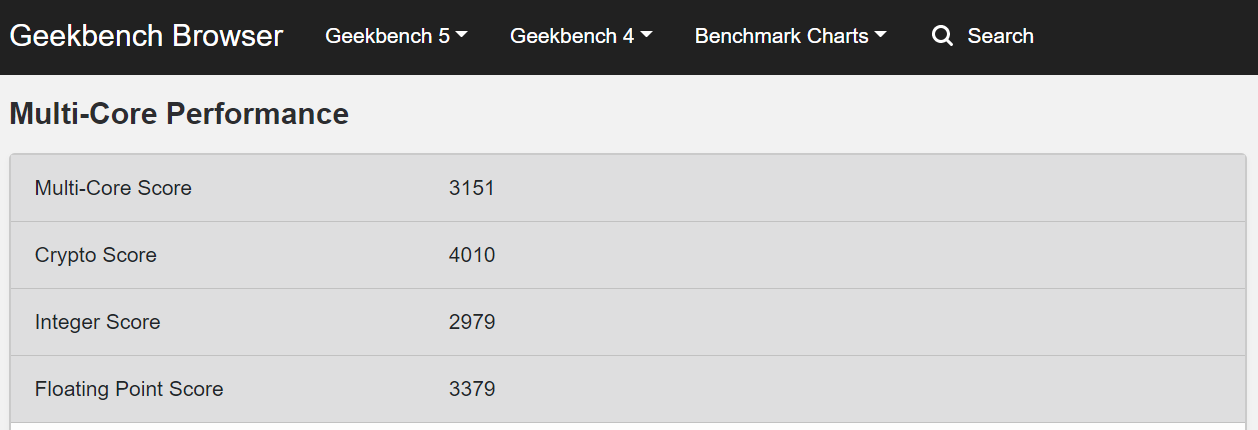The width and height of the screenshot is (1258, 430).
Task: Click the Multi-Core Score label
Action: pos(113,188)
